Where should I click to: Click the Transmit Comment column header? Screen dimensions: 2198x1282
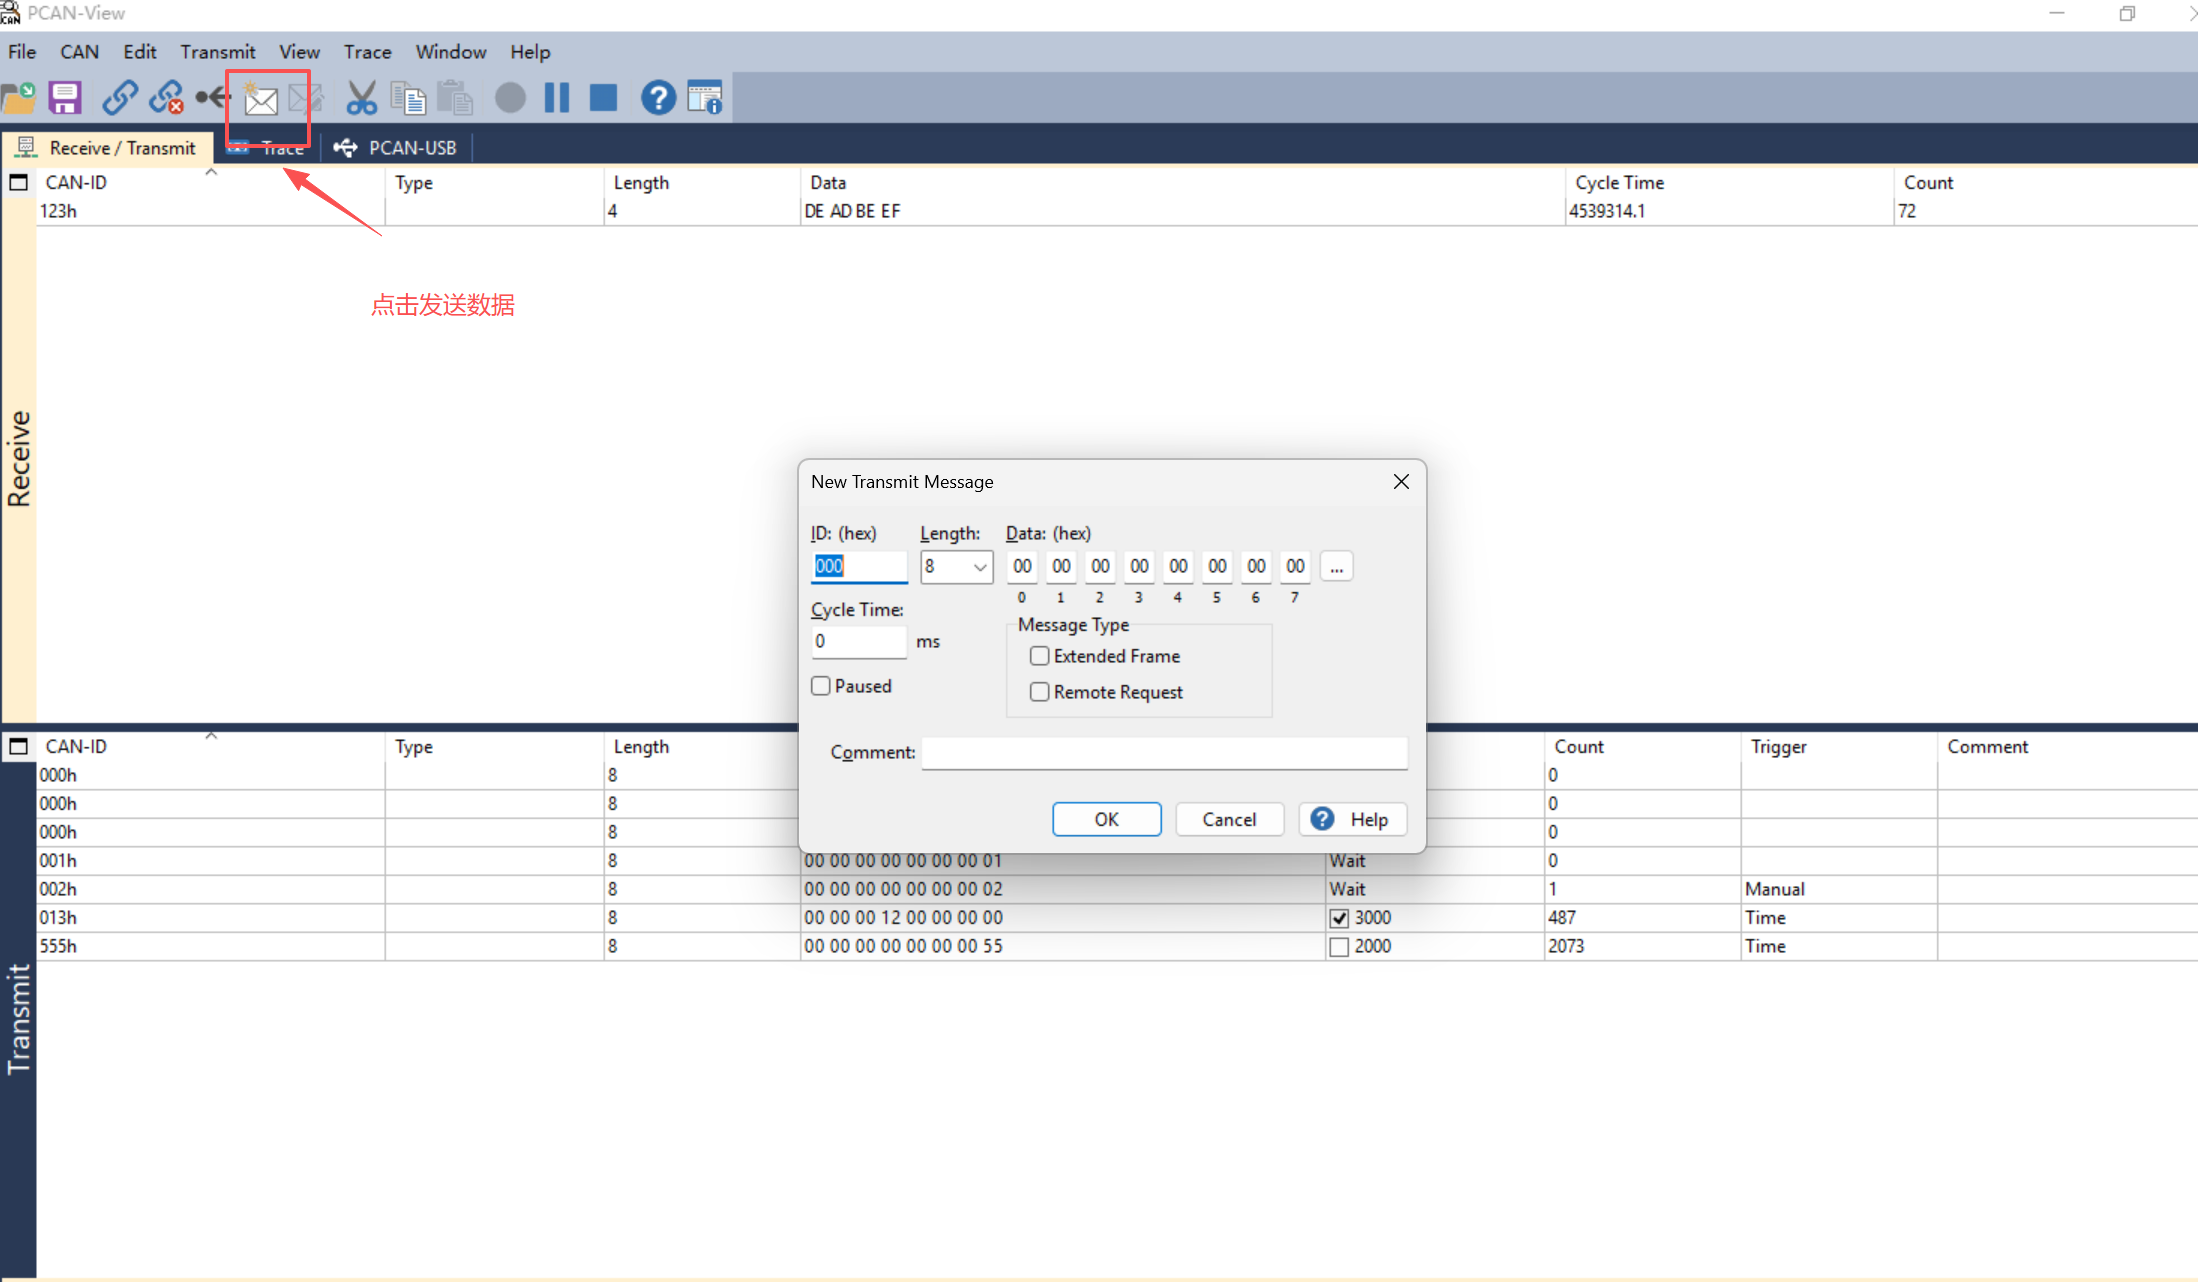(2067, 747)
